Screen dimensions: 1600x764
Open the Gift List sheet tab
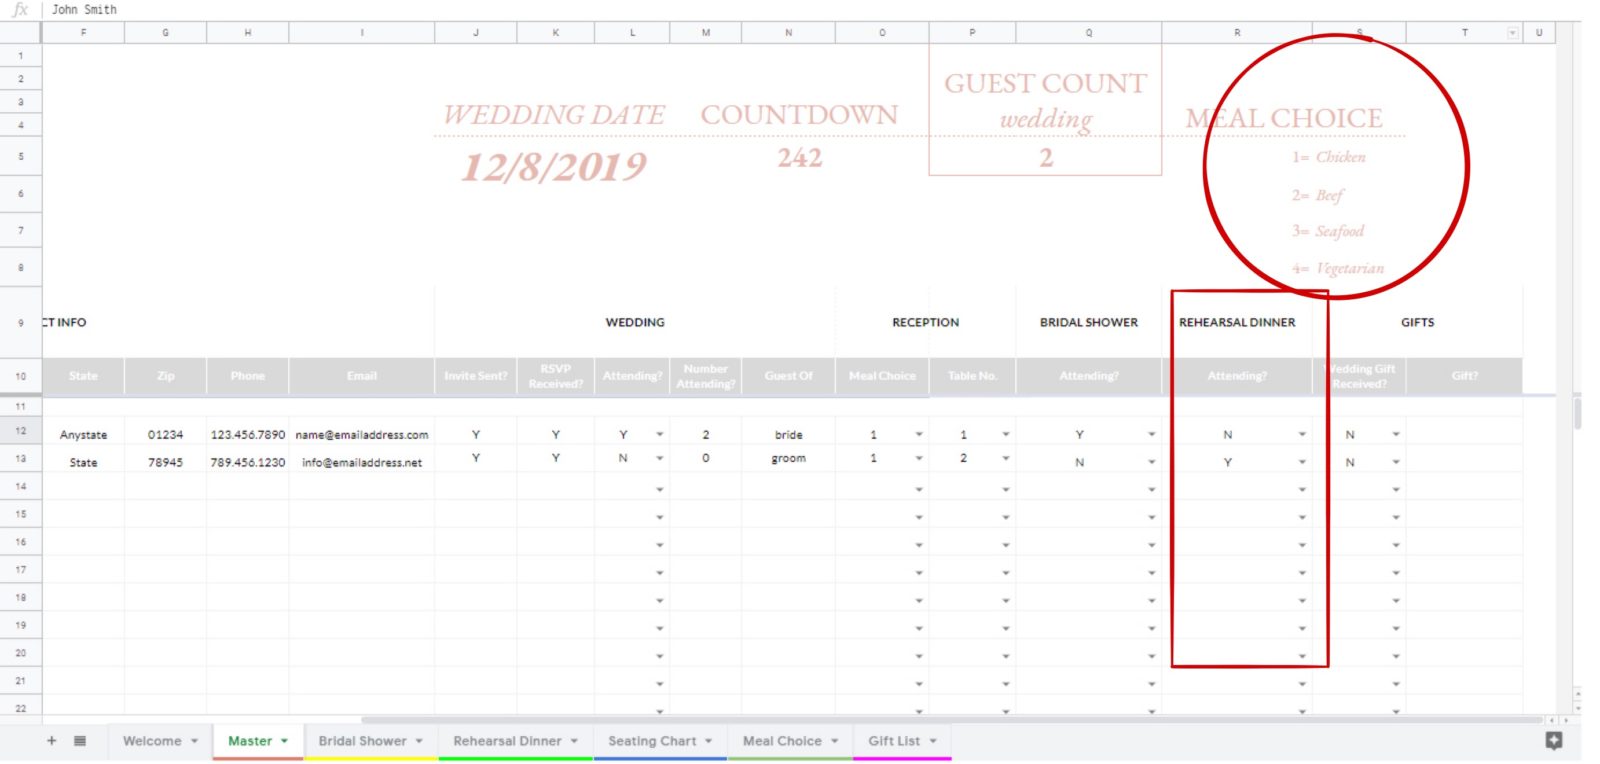894,741
